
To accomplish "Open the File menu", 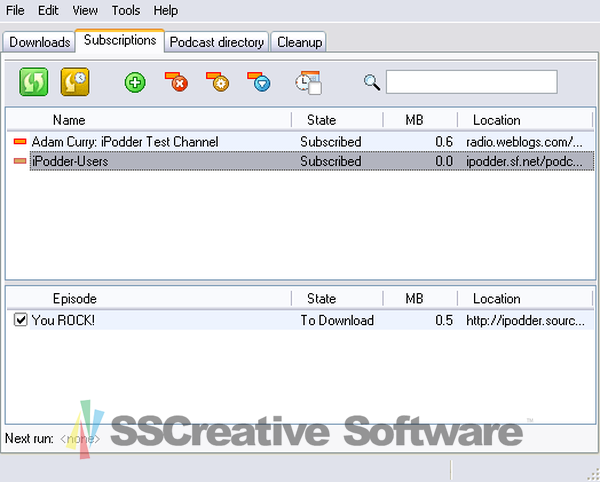I will (15, 10).
